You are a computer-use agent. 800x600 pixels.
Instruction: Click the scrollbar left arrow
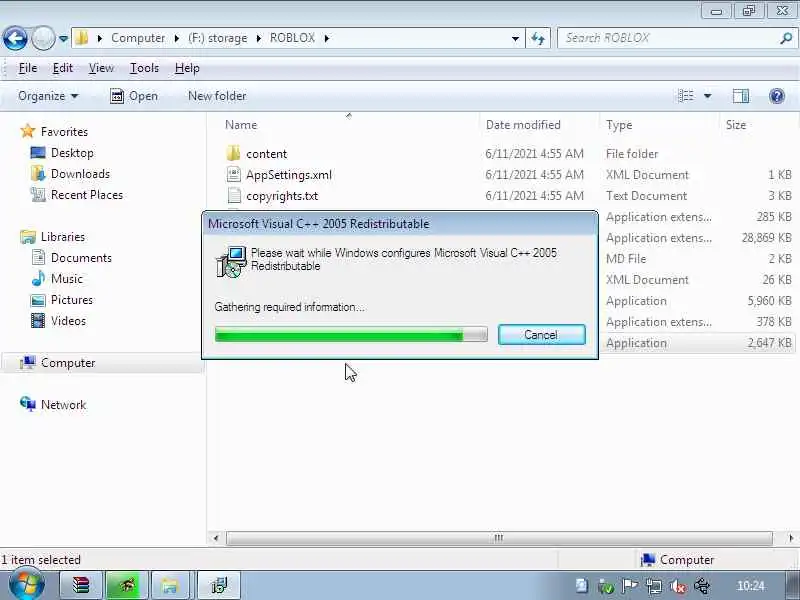[216, 538]
